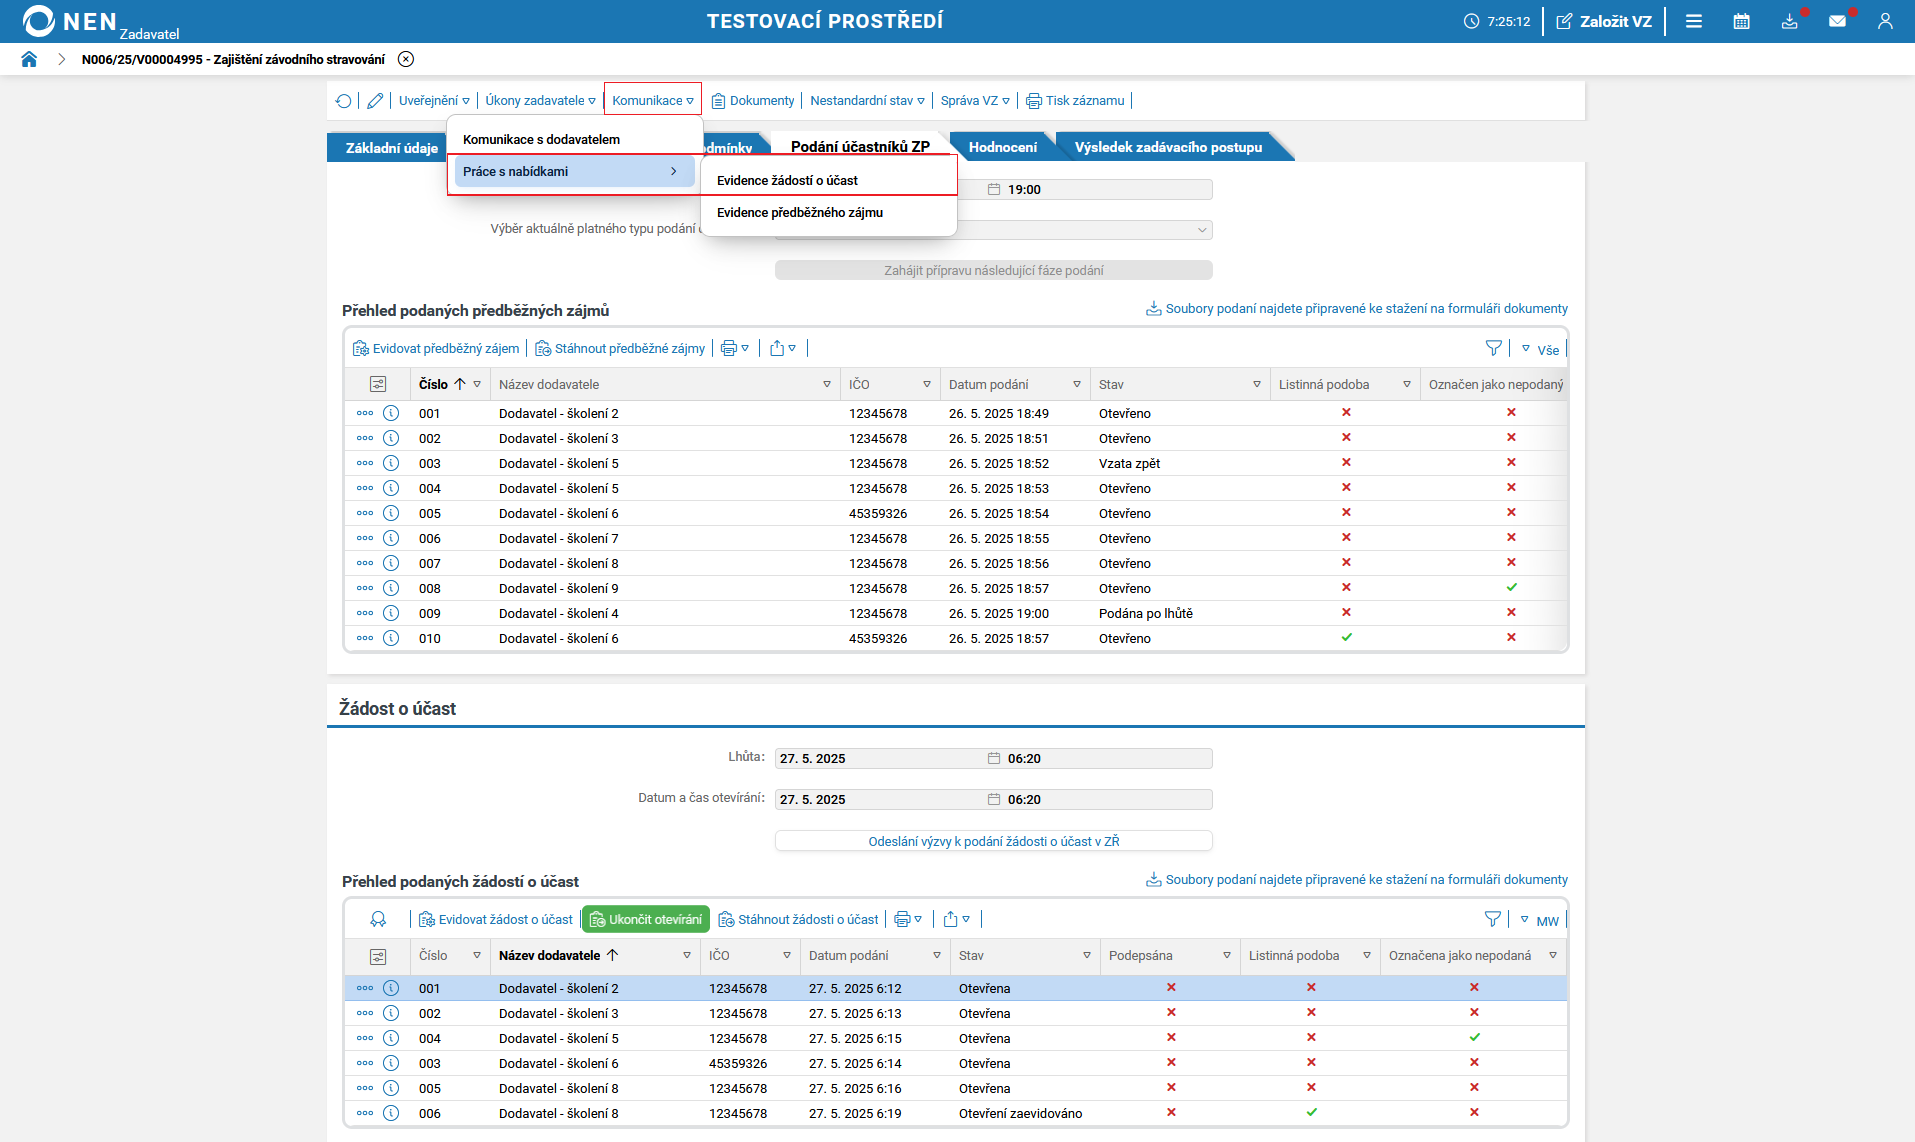The height and width of the screenshot is (1142, 1915).
Task: Expand the Uveřejnění dropdown menu
Action: (x=434, y=101)
